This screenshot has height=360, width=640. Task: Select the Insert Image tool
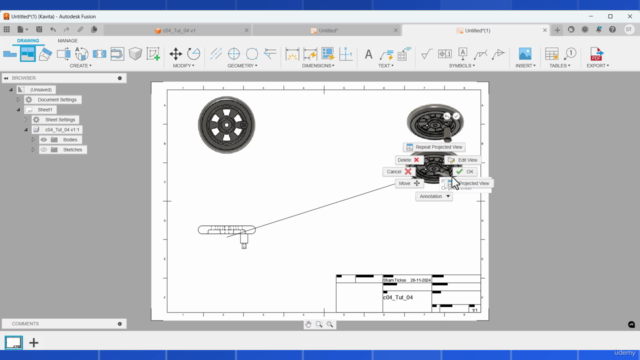pos(525,54)
